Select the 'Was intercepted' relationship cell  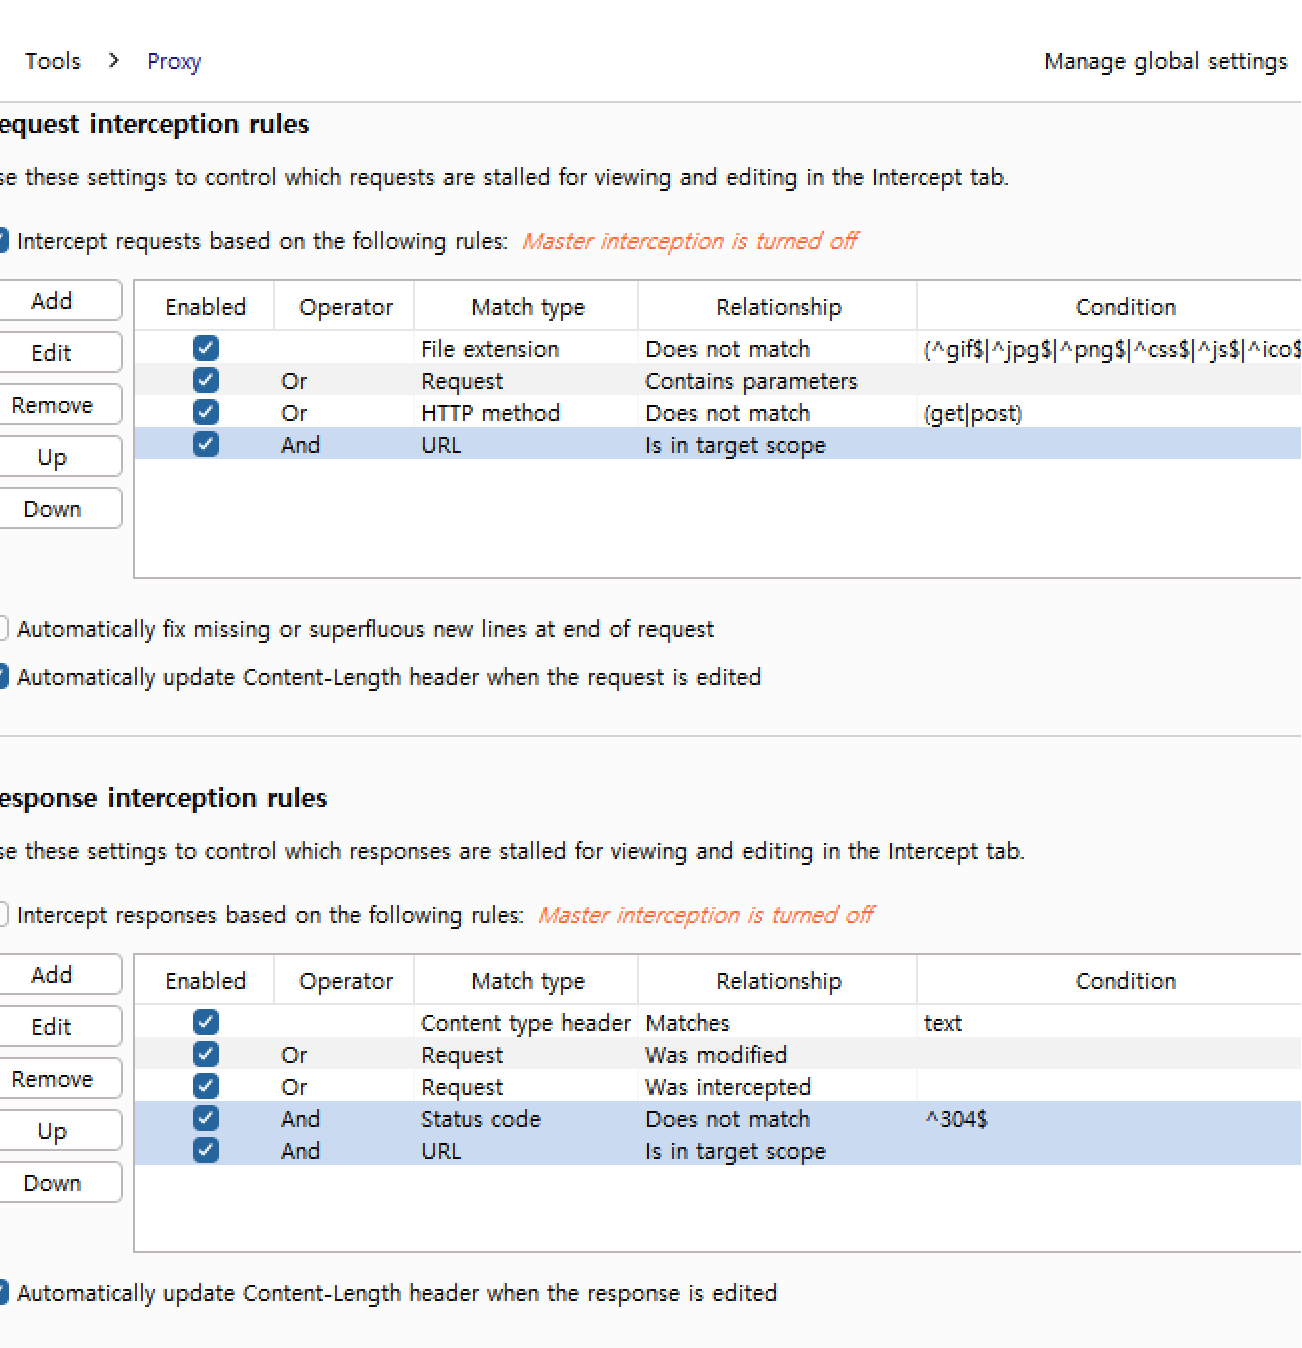[x=778, y=1087]
